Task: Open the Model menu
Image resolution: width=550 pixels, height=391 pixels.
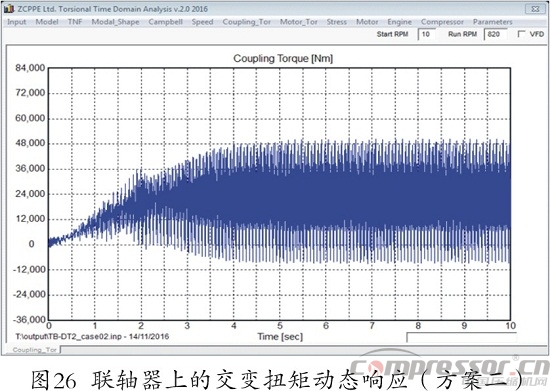Action: click(47, 22)
